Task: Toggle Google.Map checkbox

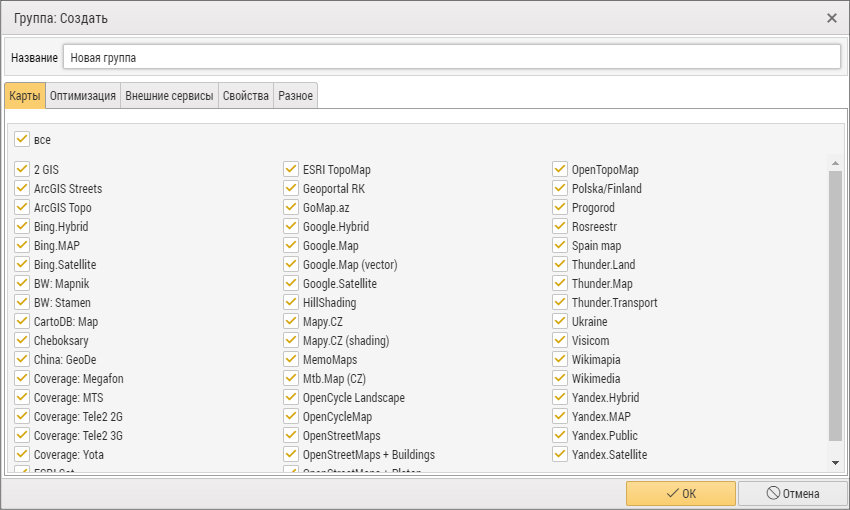Action: (x=291, y=245)
